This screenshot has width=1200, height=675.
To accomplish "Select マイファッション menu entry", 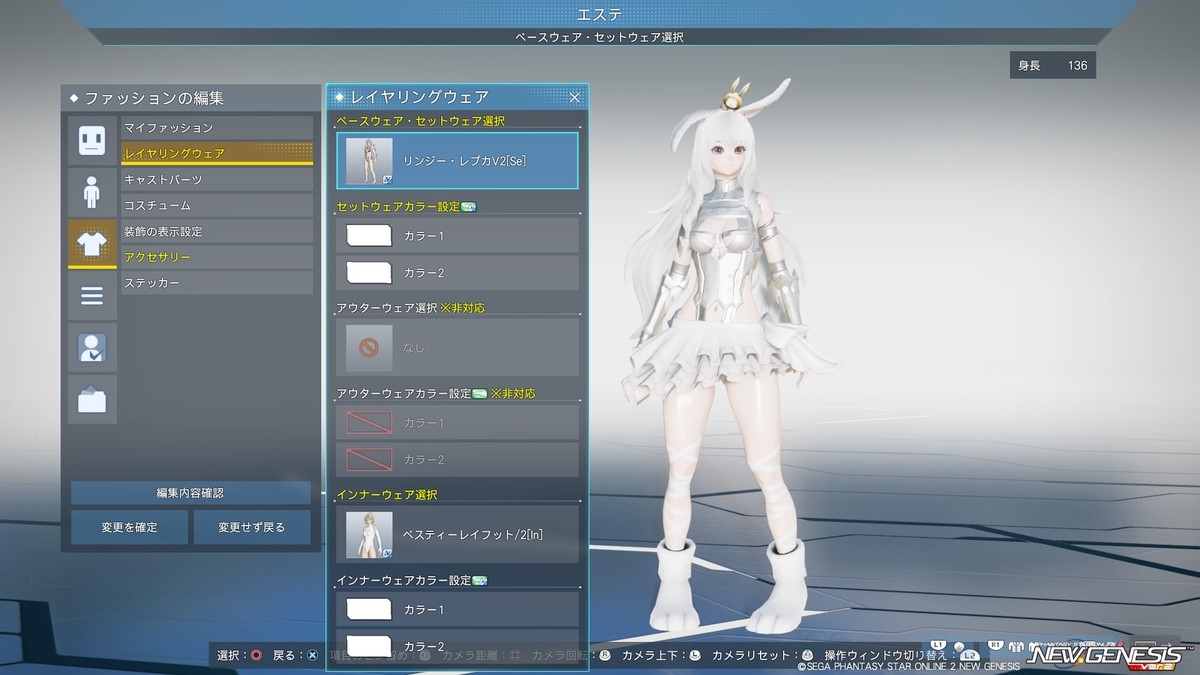I will tap(217, 128).
